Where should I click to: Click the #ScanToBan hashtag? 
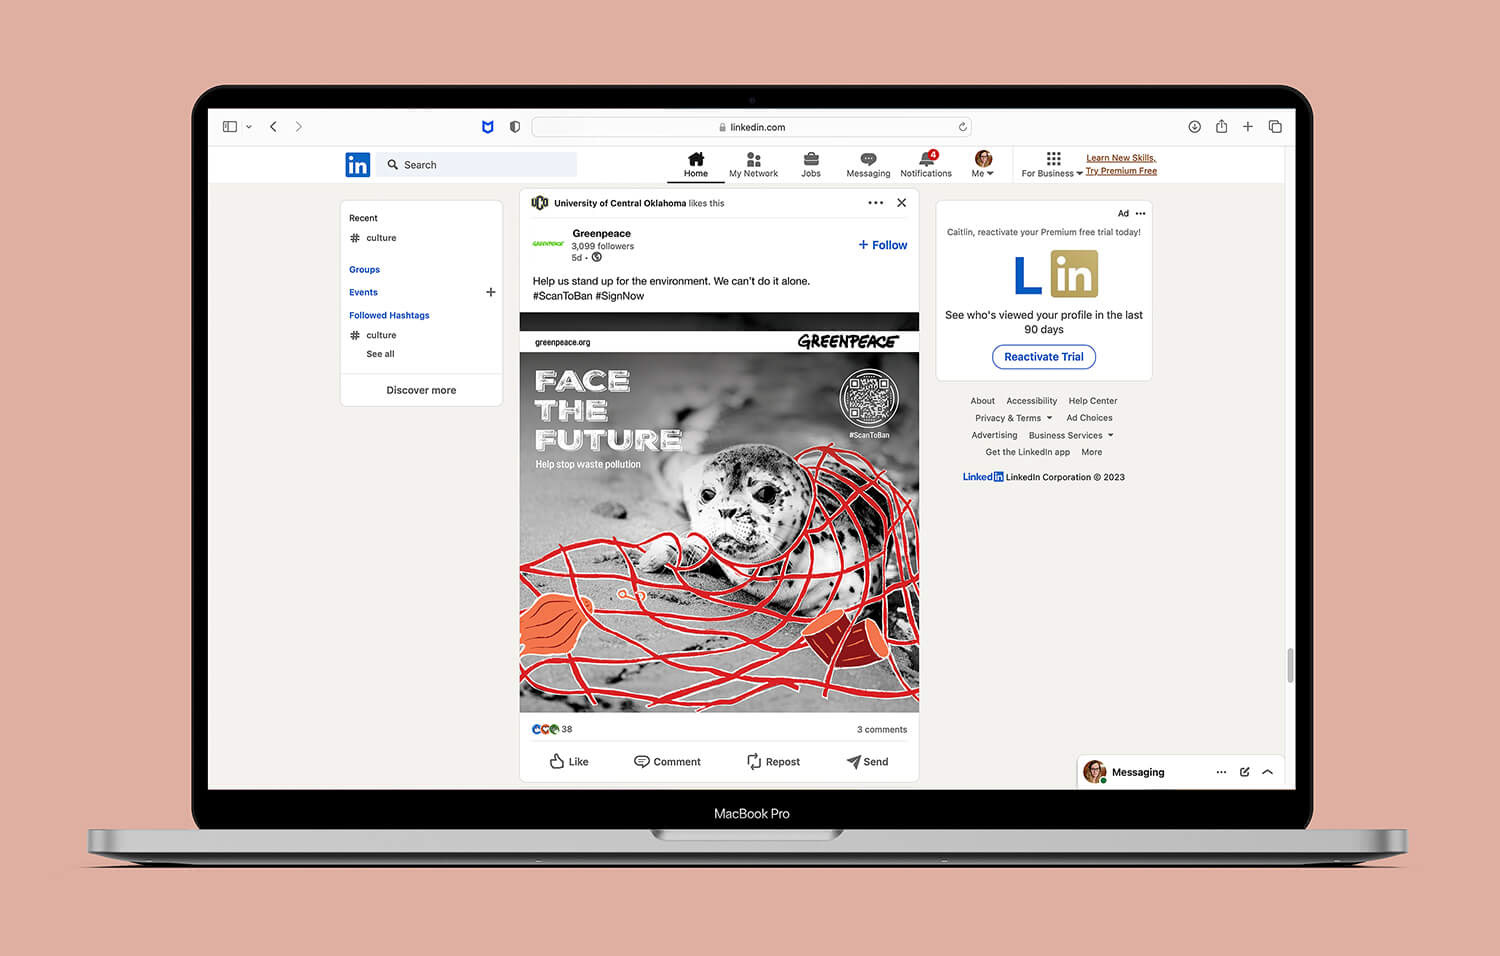click(563, 296)
